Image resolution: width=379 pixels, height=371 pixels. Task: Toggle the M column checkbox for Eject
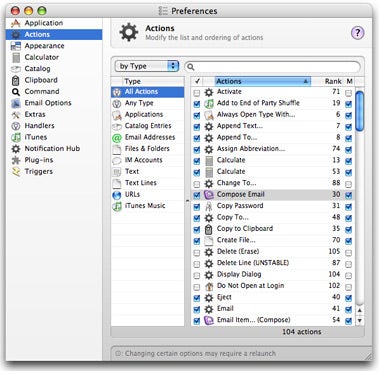click(x=348, y=298)
